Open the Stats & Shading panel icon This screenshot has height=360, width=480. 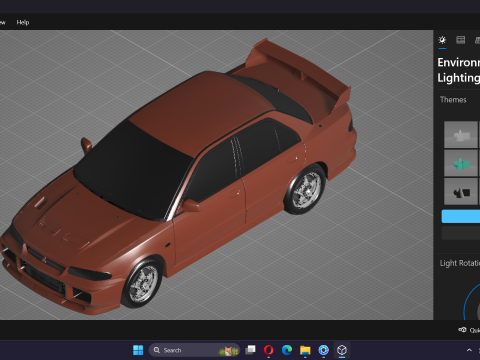click(461, 40)
